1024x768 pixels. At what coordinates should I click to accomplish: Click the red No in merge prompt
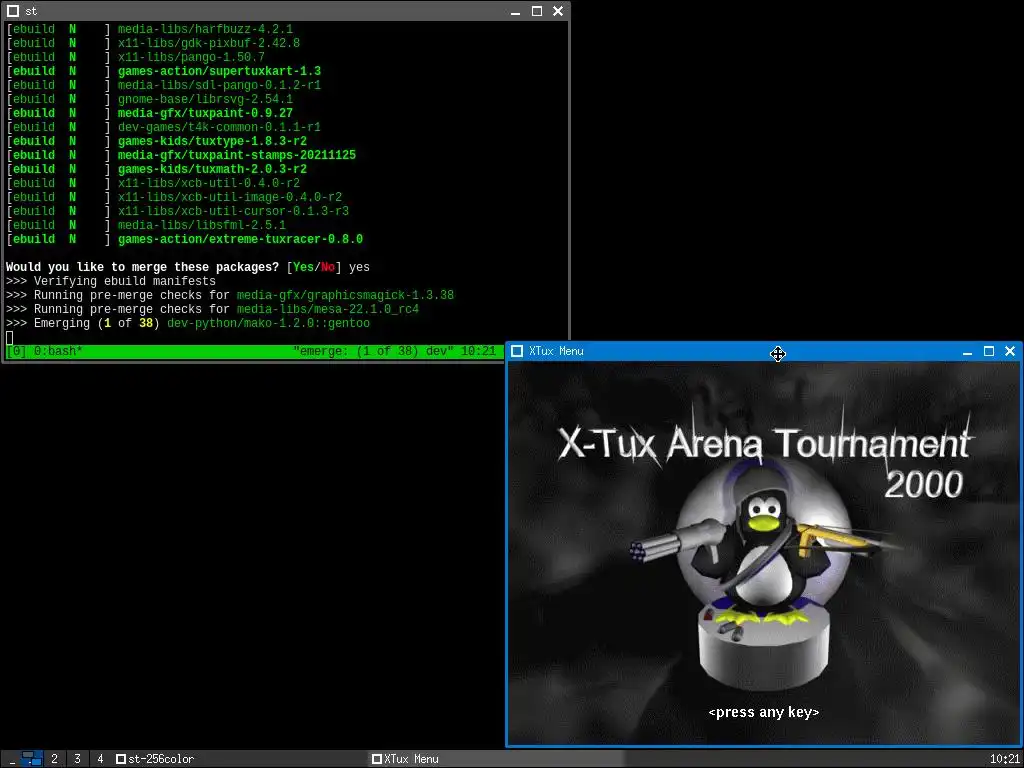click(x=328, y=267)
